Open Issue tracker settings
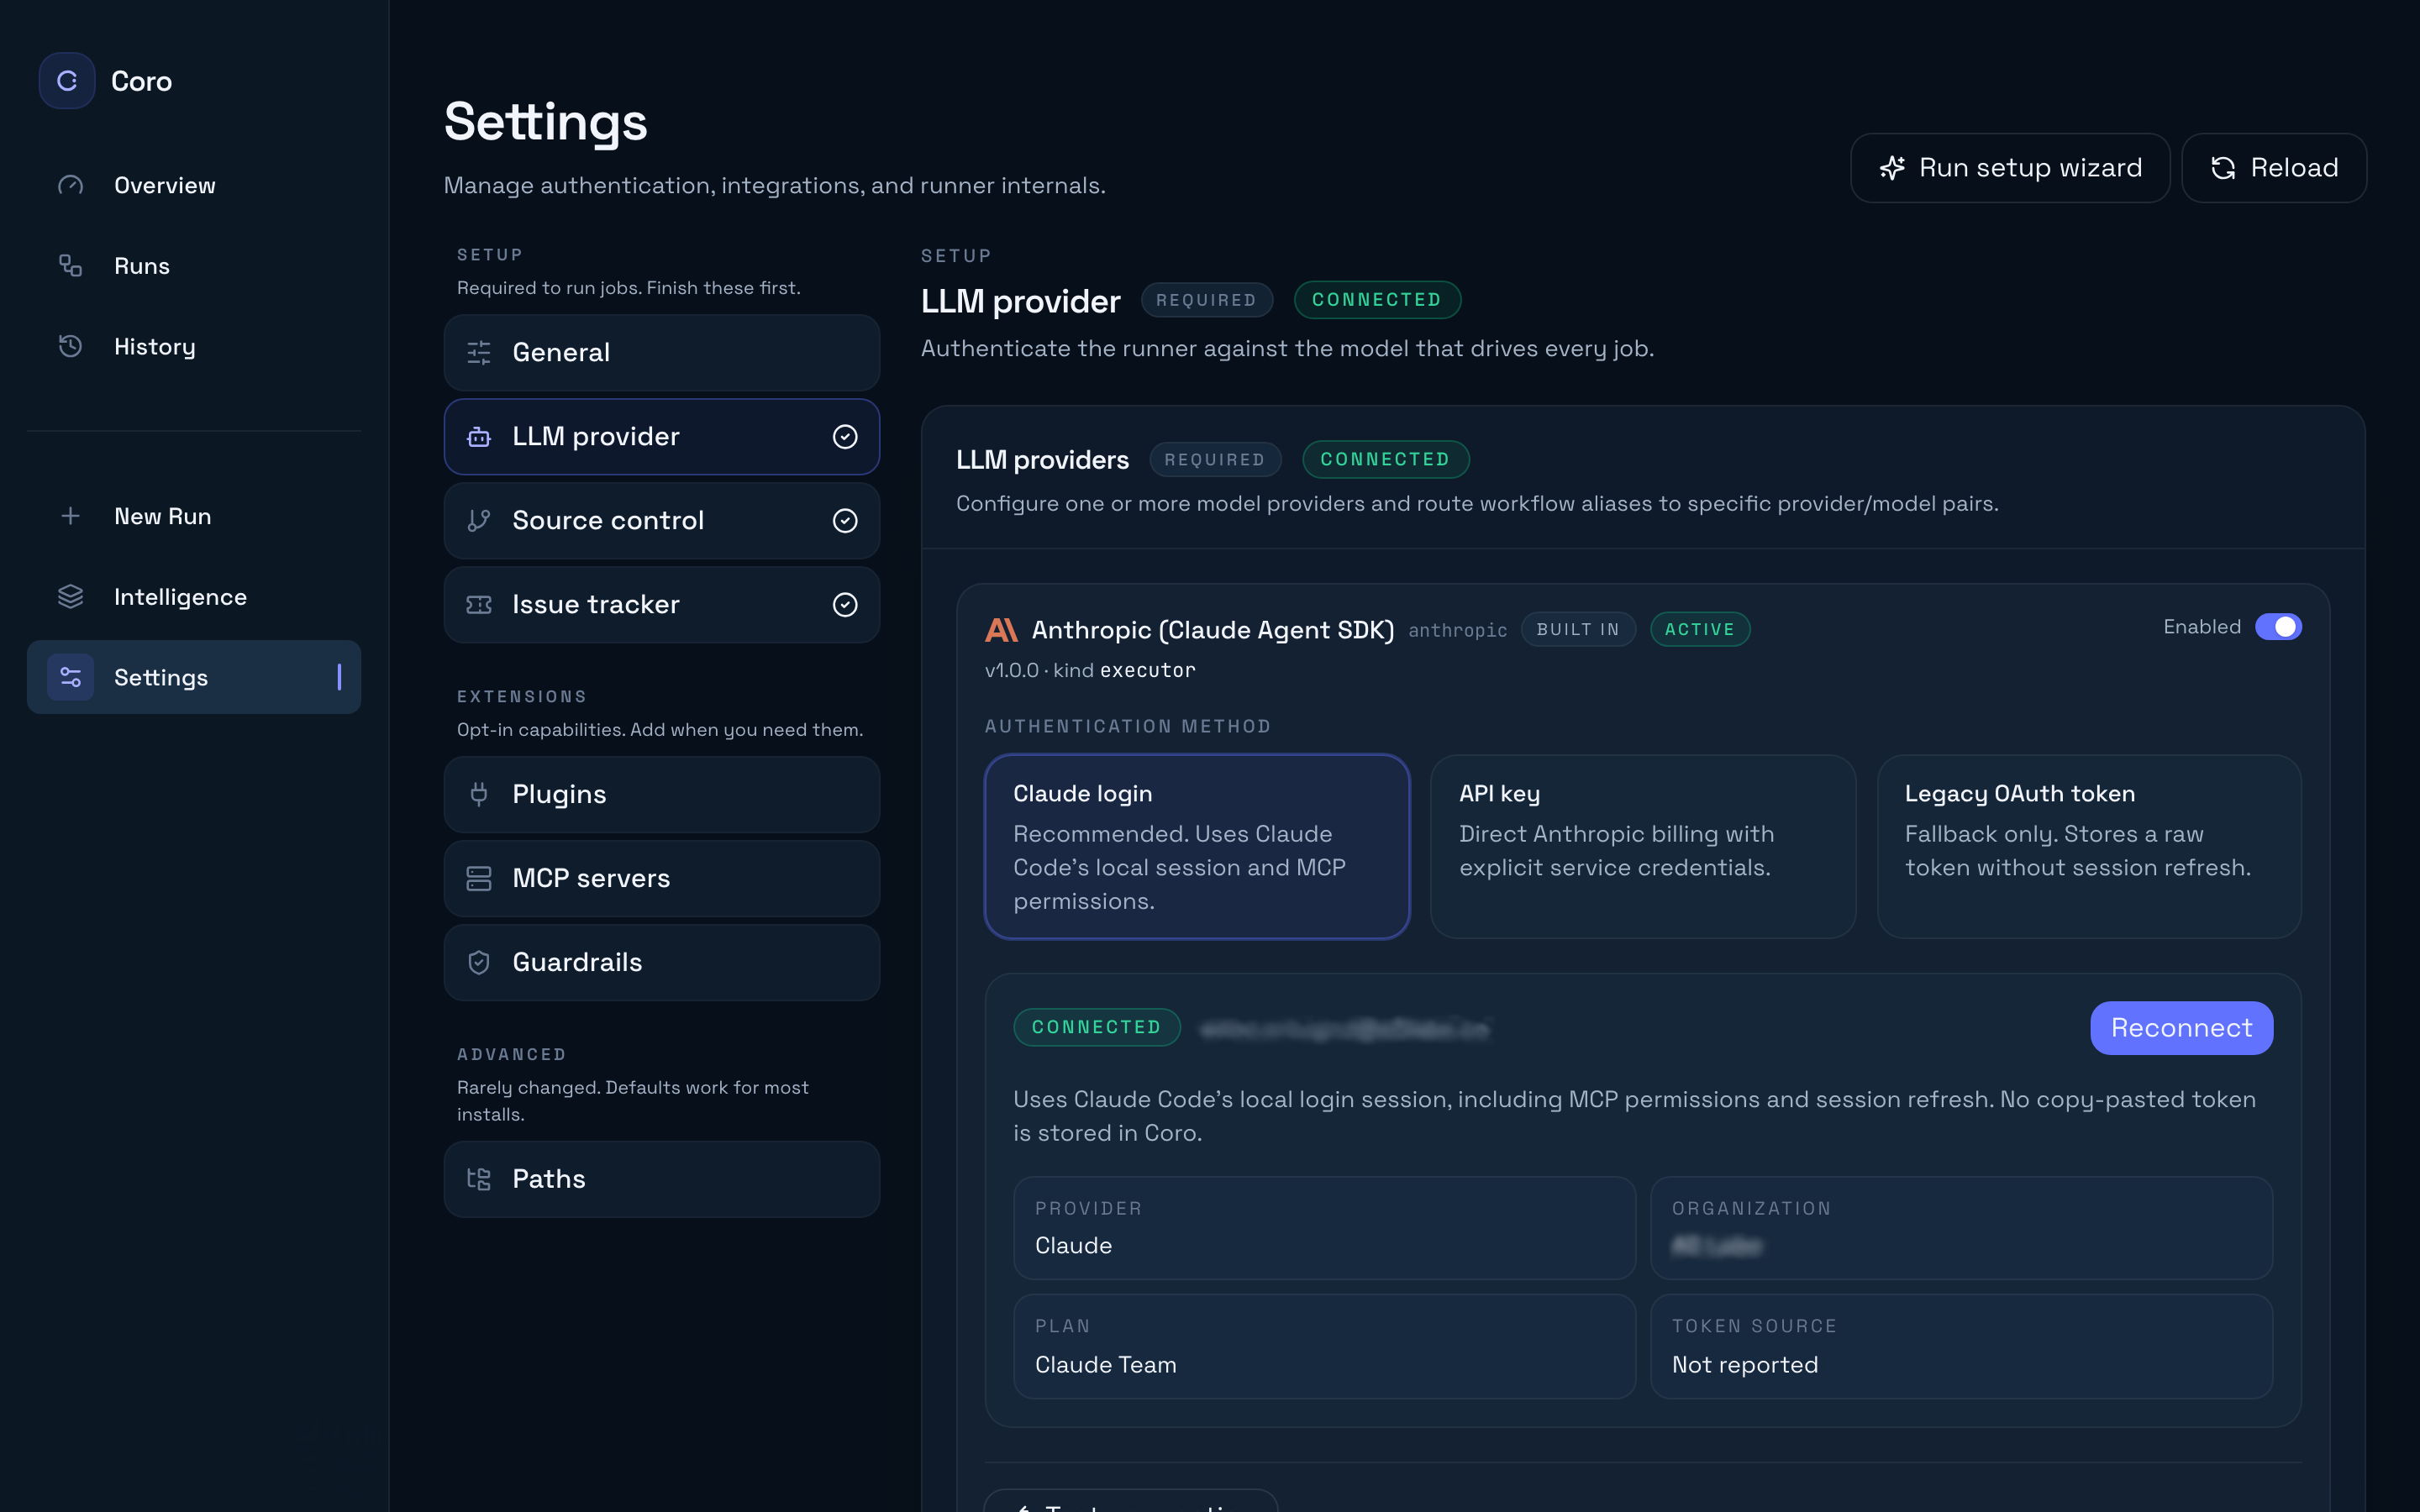Screen dimensions: 2420x1512 [662, 605]
